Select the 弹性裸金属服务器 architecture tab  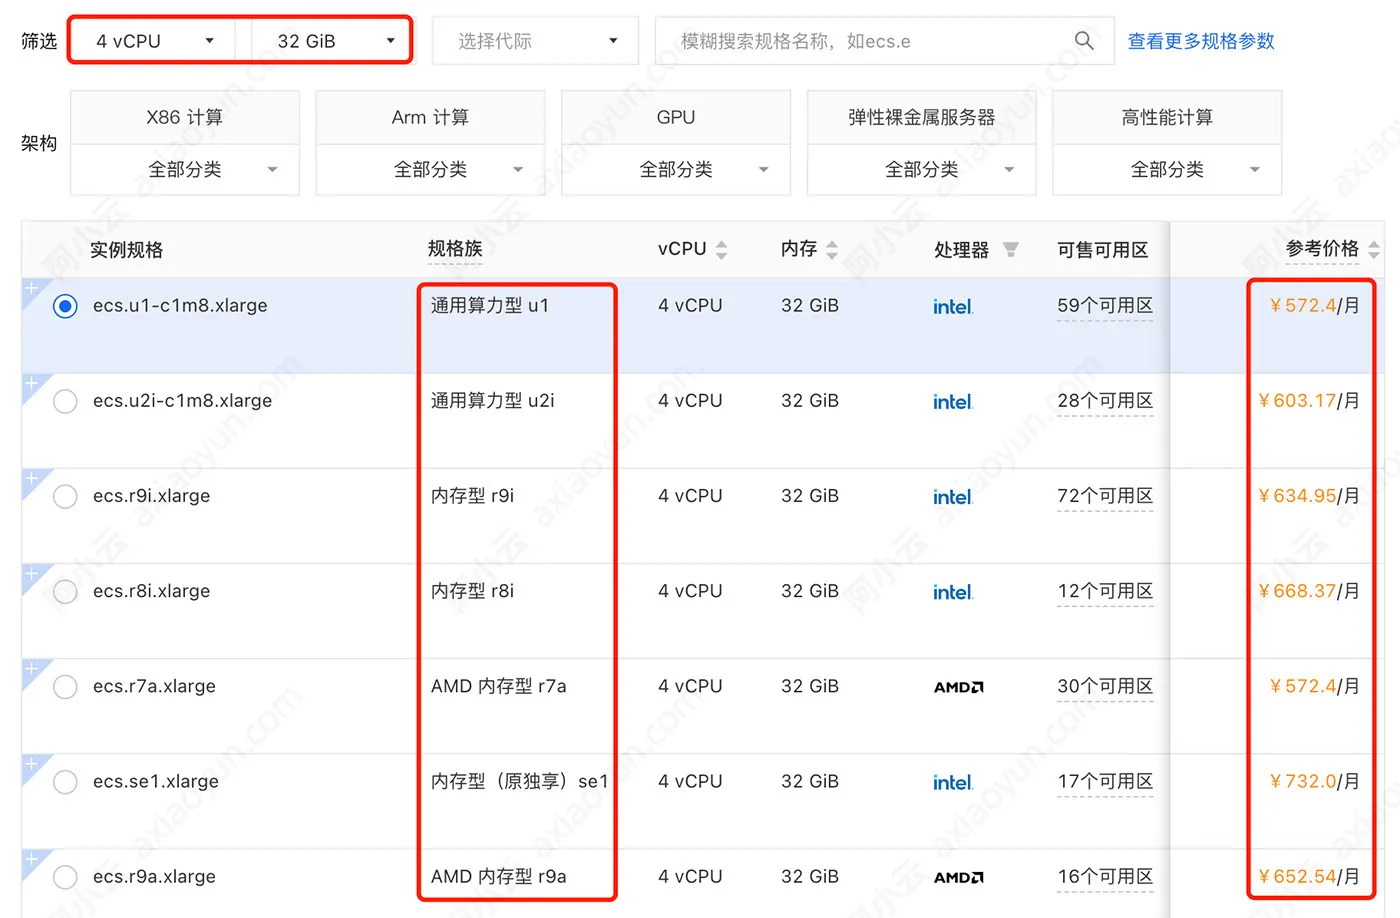pos(922,118)
